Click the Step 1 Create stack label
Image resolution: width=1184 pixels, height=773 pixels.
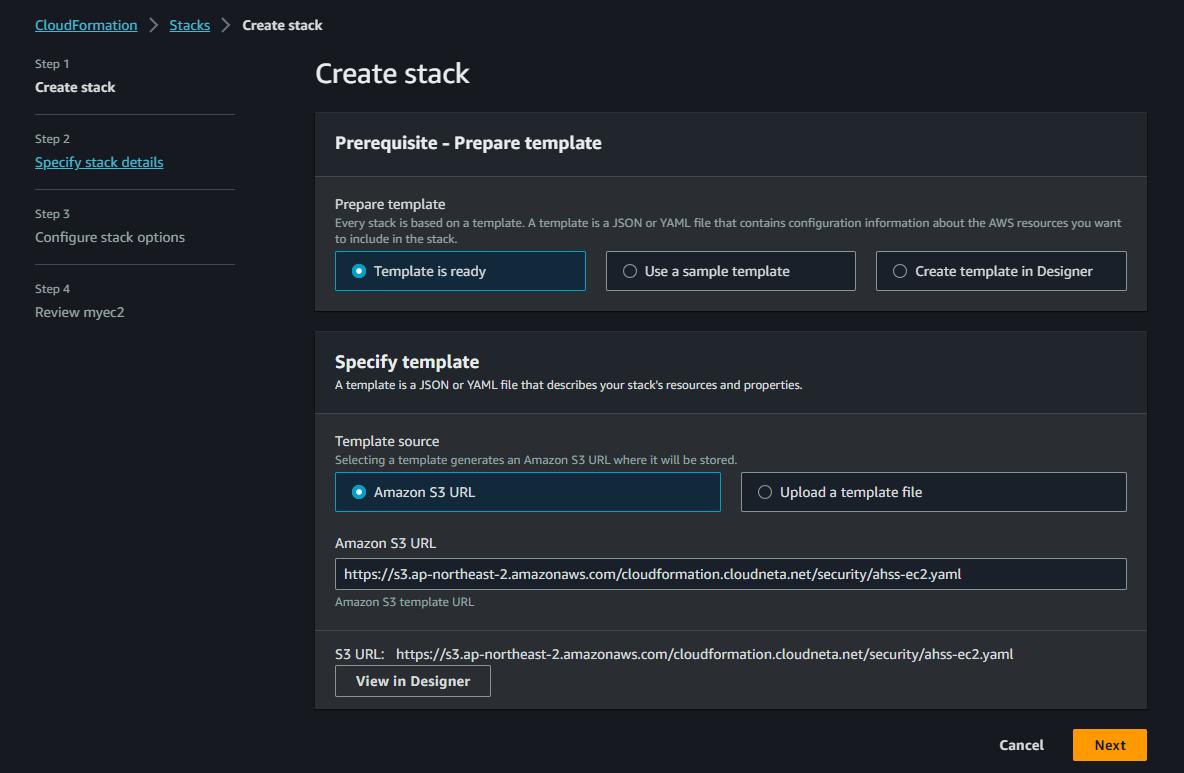pos(75,88)
